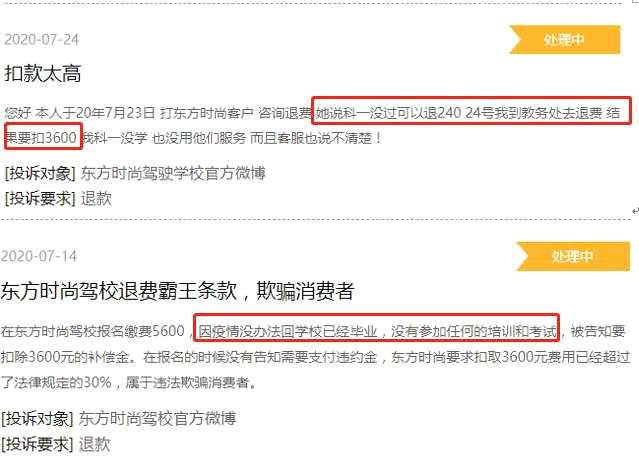This screenshot has height=462, width=639.
Task: Click the 处理中 badge on 2020-07-14 complaint
Action: click(x=573, y=256)
